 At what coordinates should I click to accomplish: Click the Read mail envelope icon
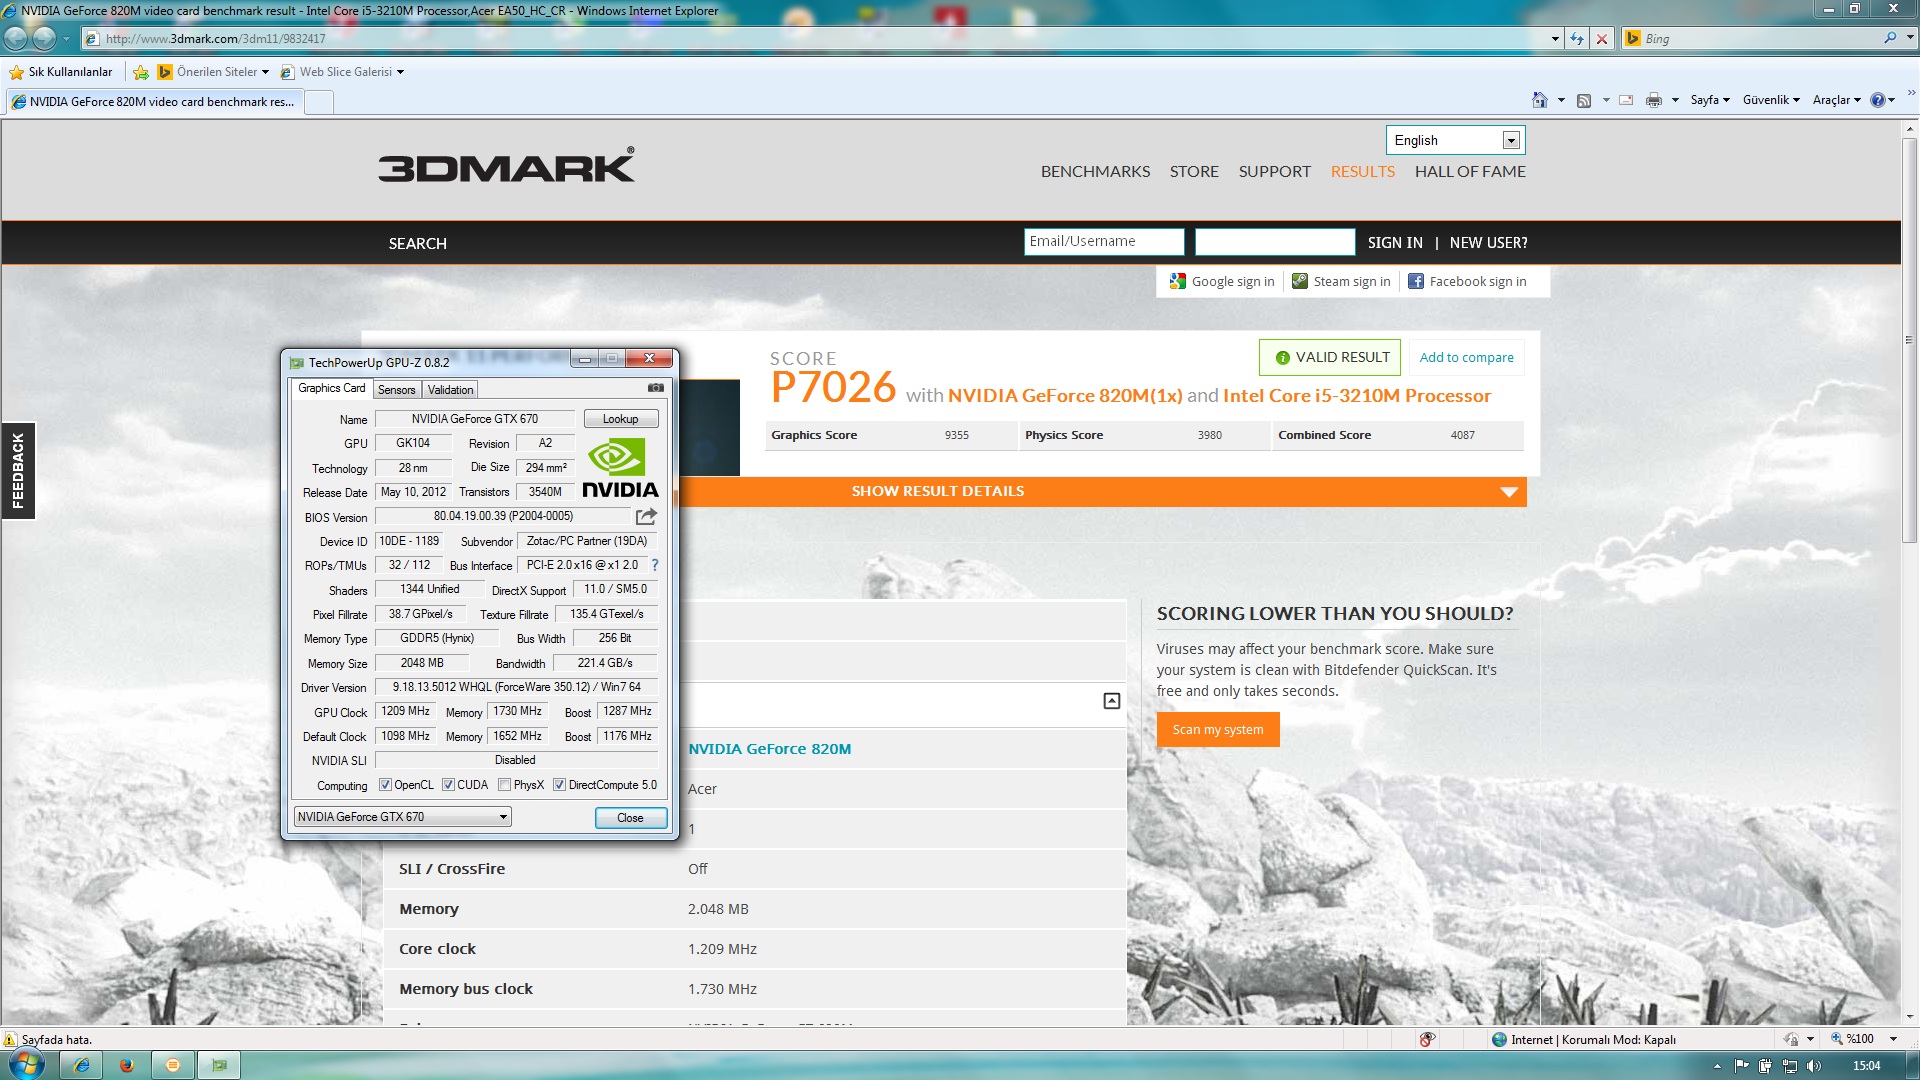[x=1626, y=100]
